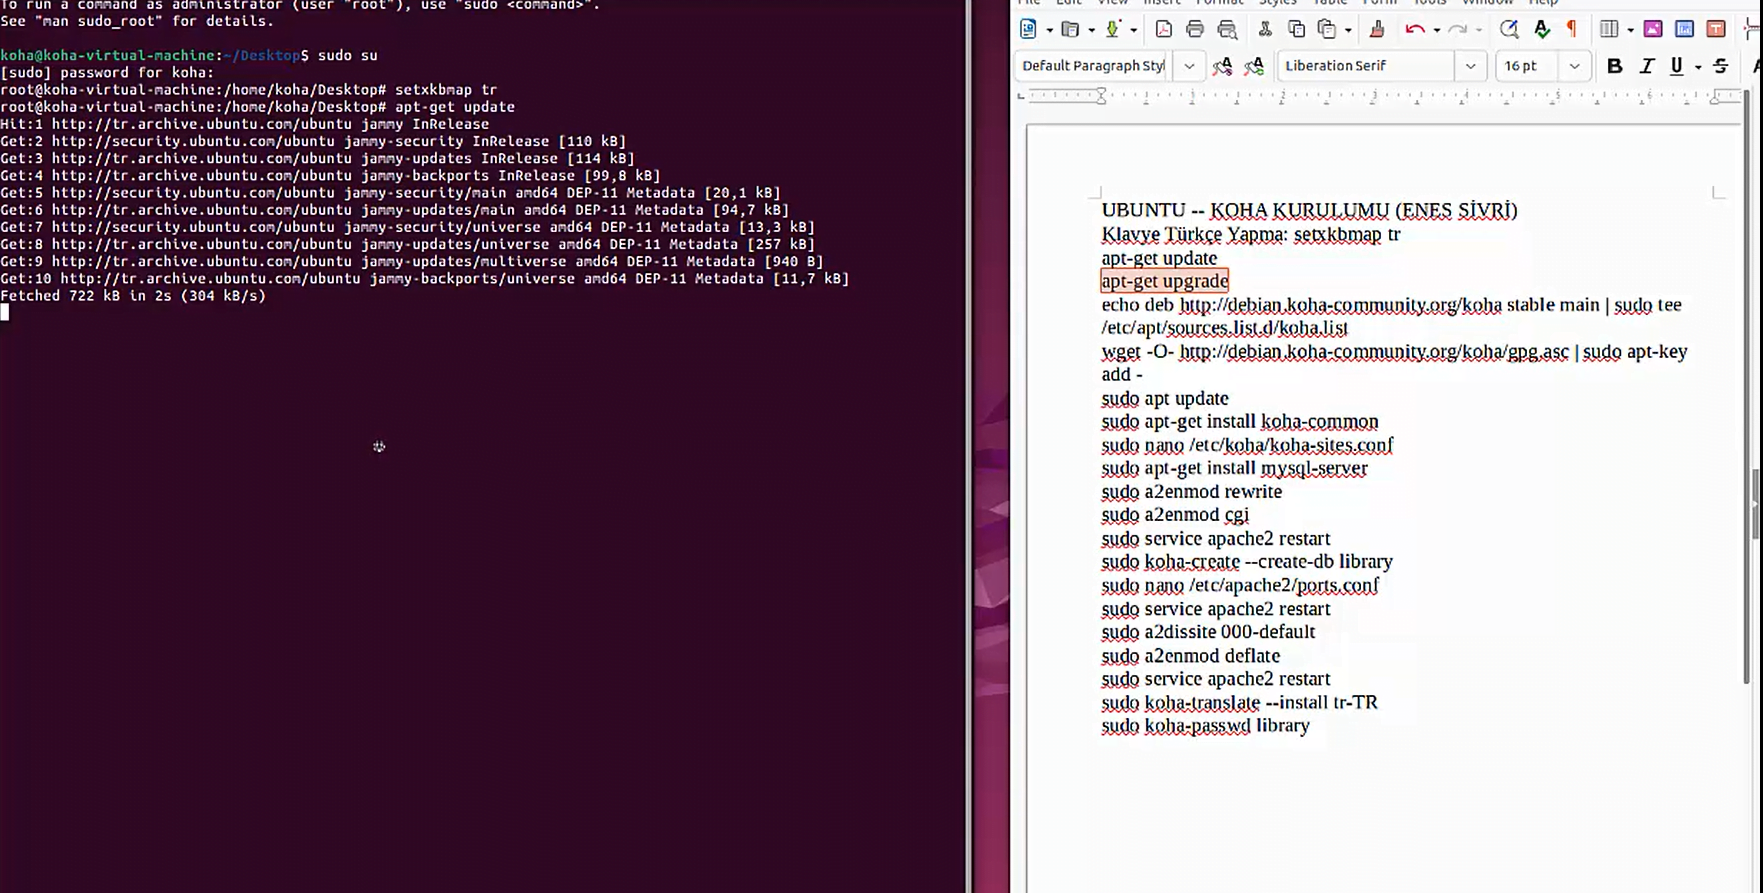1763x893 pixels.
Task: Expand the Underline style dropdown arrow
Action: tap(1697, 67)
